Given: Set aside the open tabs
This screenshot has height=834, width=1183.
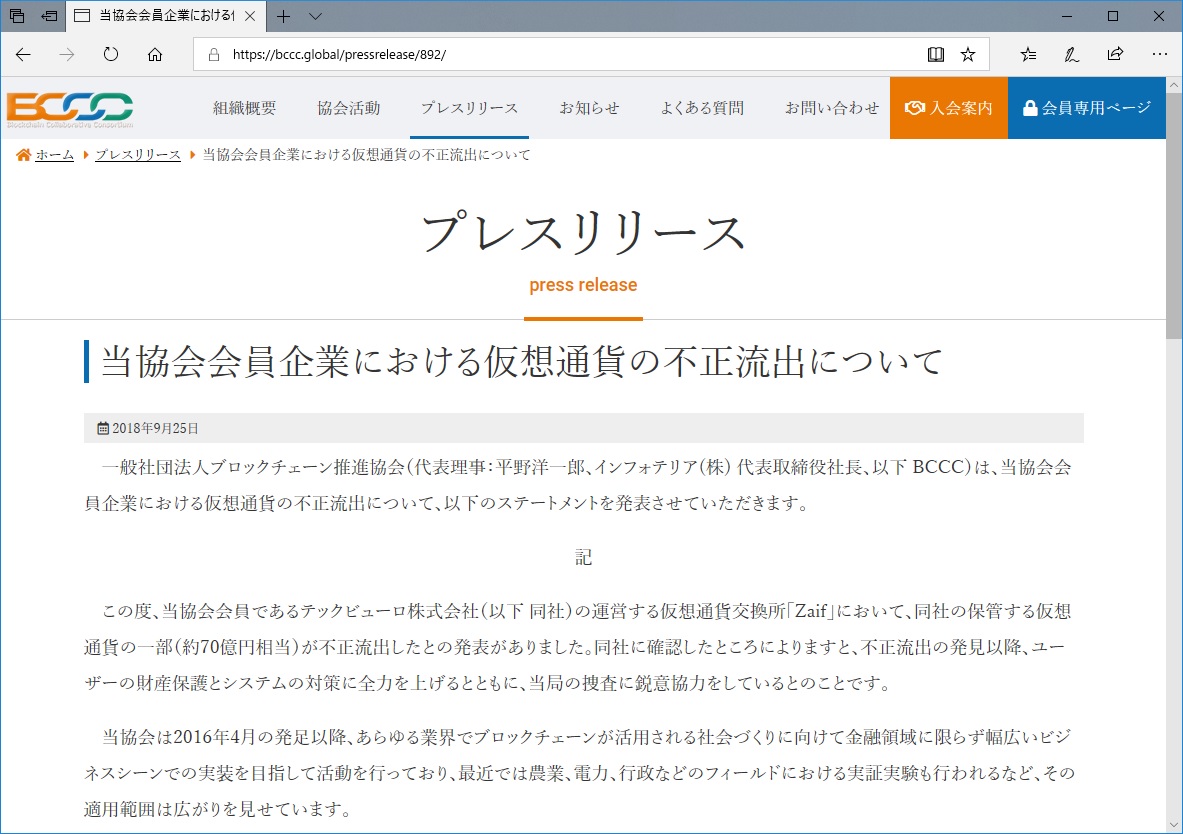Looking at the screenshot, I should click(x=16, y=16).
